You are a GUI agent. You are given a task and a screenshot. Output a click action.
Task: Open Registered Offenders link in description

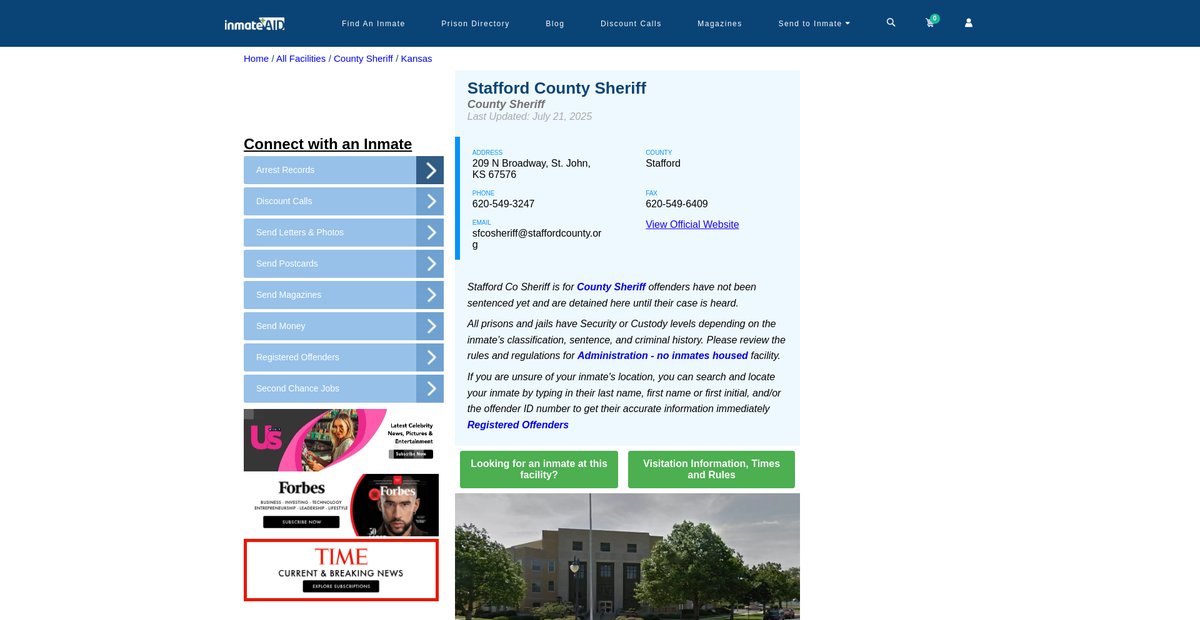518,425
